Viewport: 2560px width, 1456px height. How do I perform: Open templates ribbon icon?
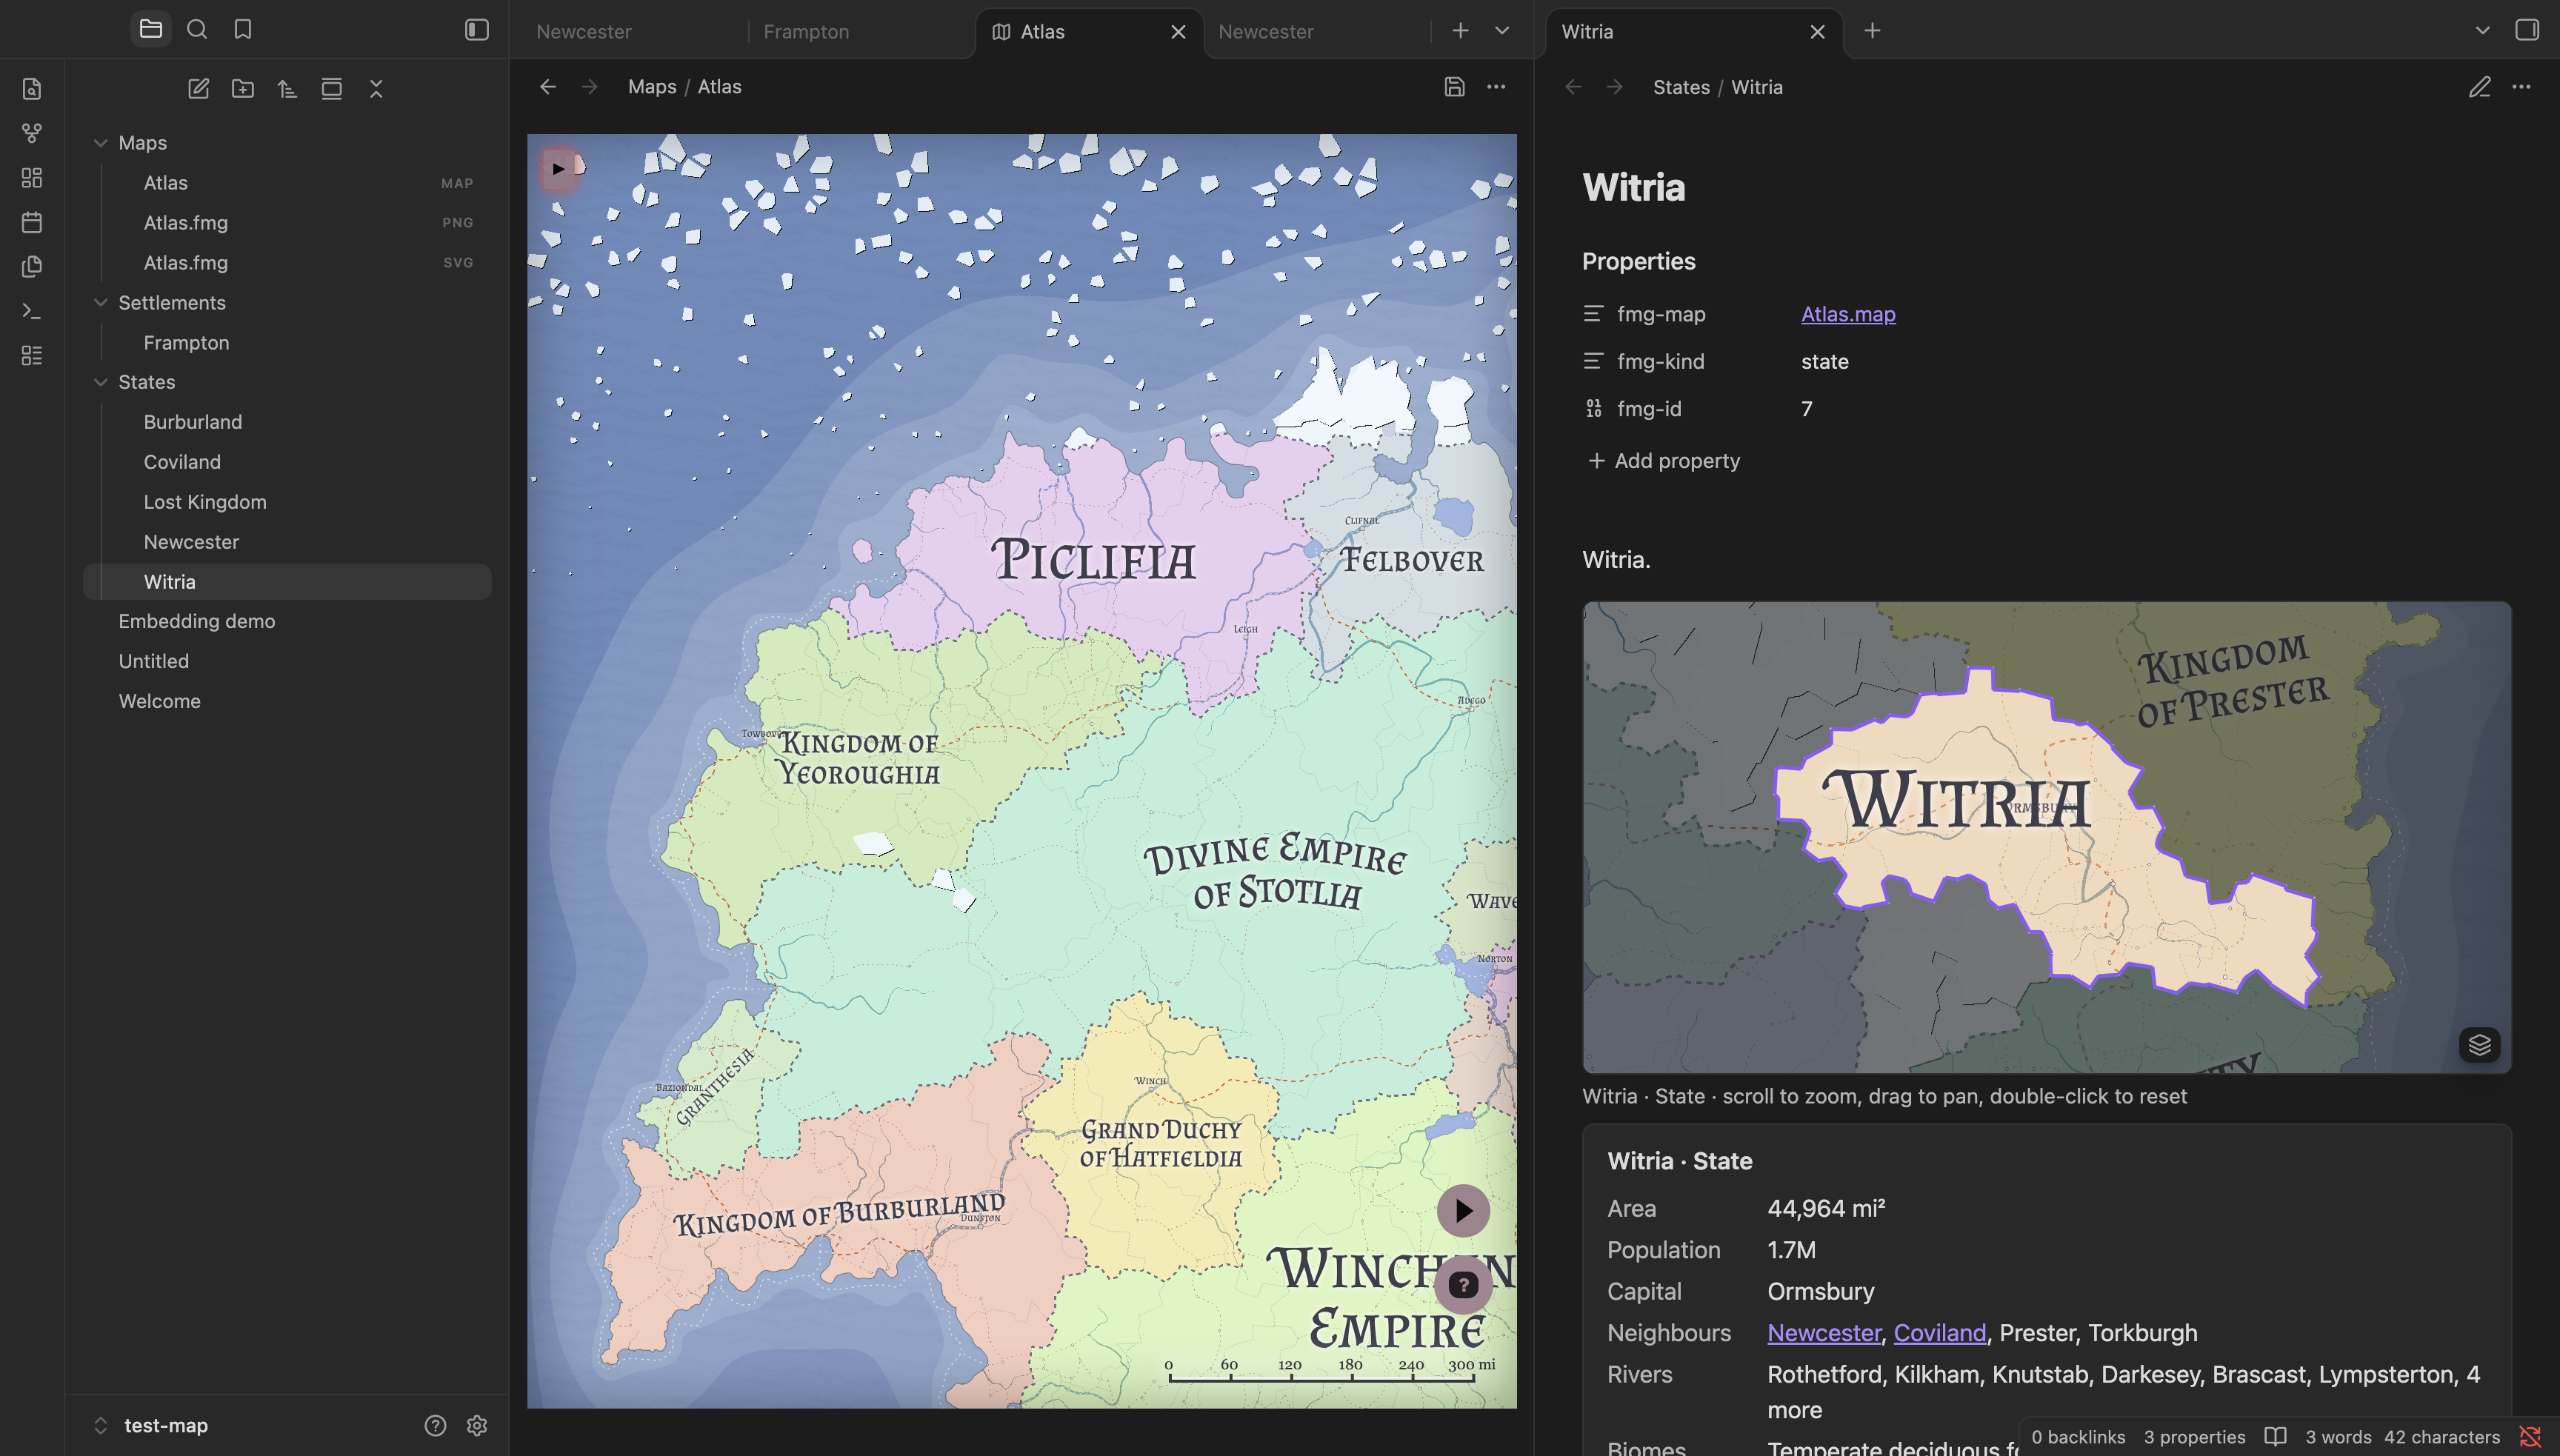tap(32, 266)
